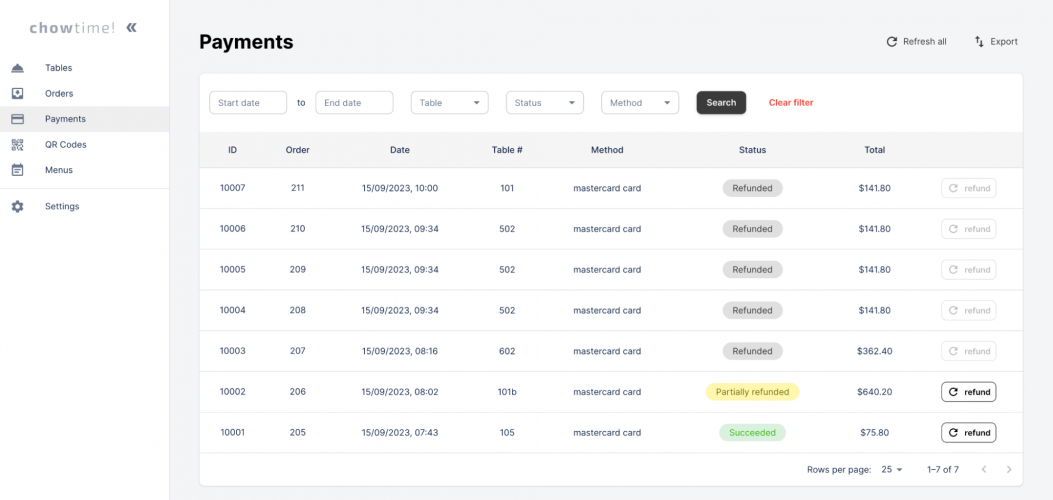Click the total $362.40
The image size is (1053, 500).
(x=874, y=351)
